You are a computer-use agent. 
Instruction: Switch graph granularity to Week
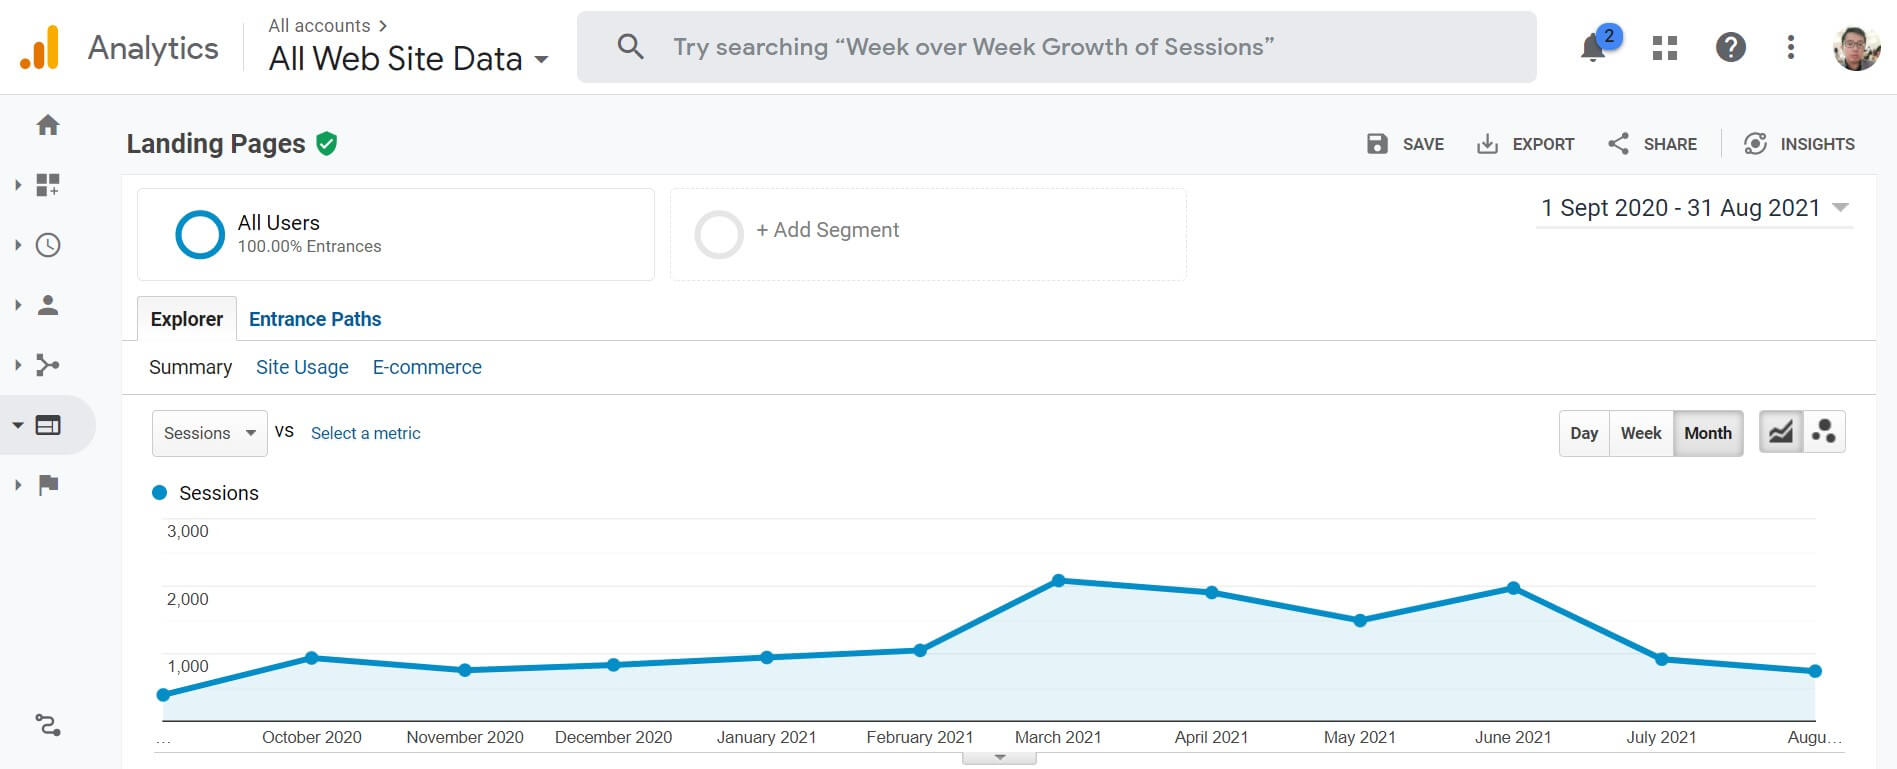[x=1640, y=433]
